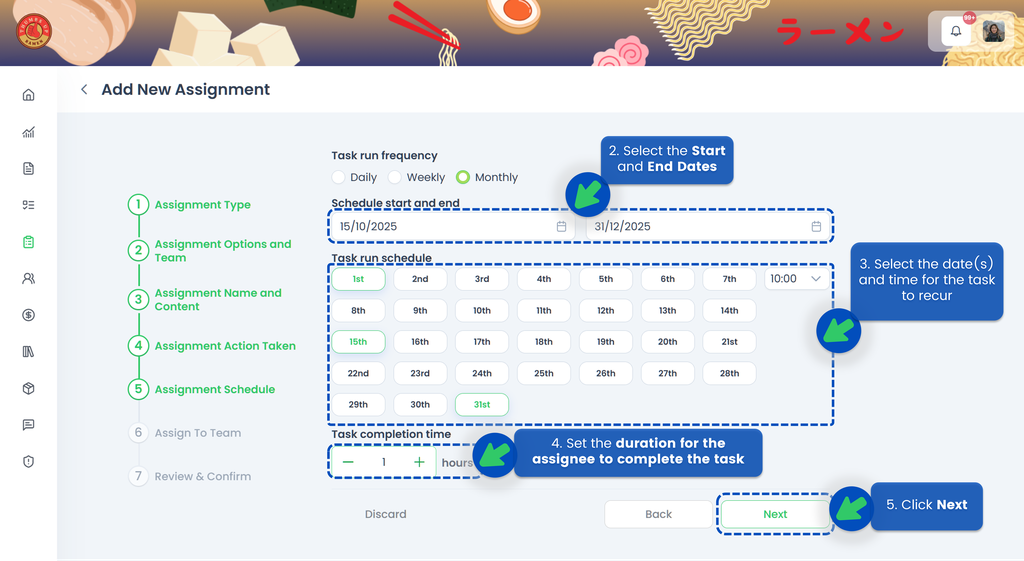Open the analytics chart sidebar icon

pyautogui.click(x=28, y=132)
